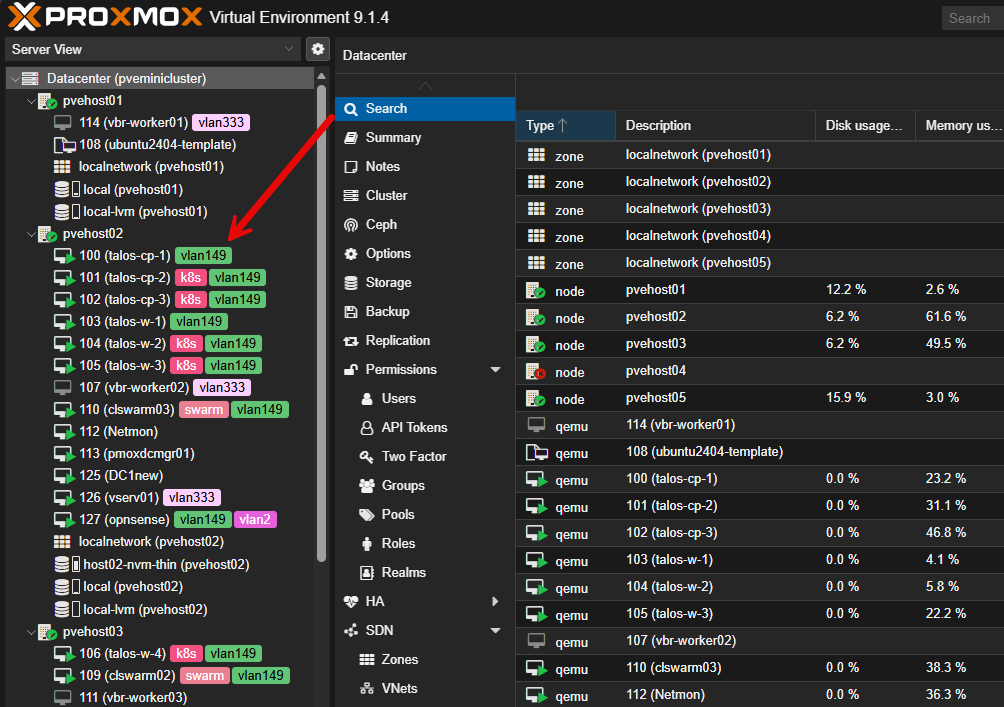Open the Cluster menu item
This screenshot has width=1004, height=707.
tap(425, 195)
